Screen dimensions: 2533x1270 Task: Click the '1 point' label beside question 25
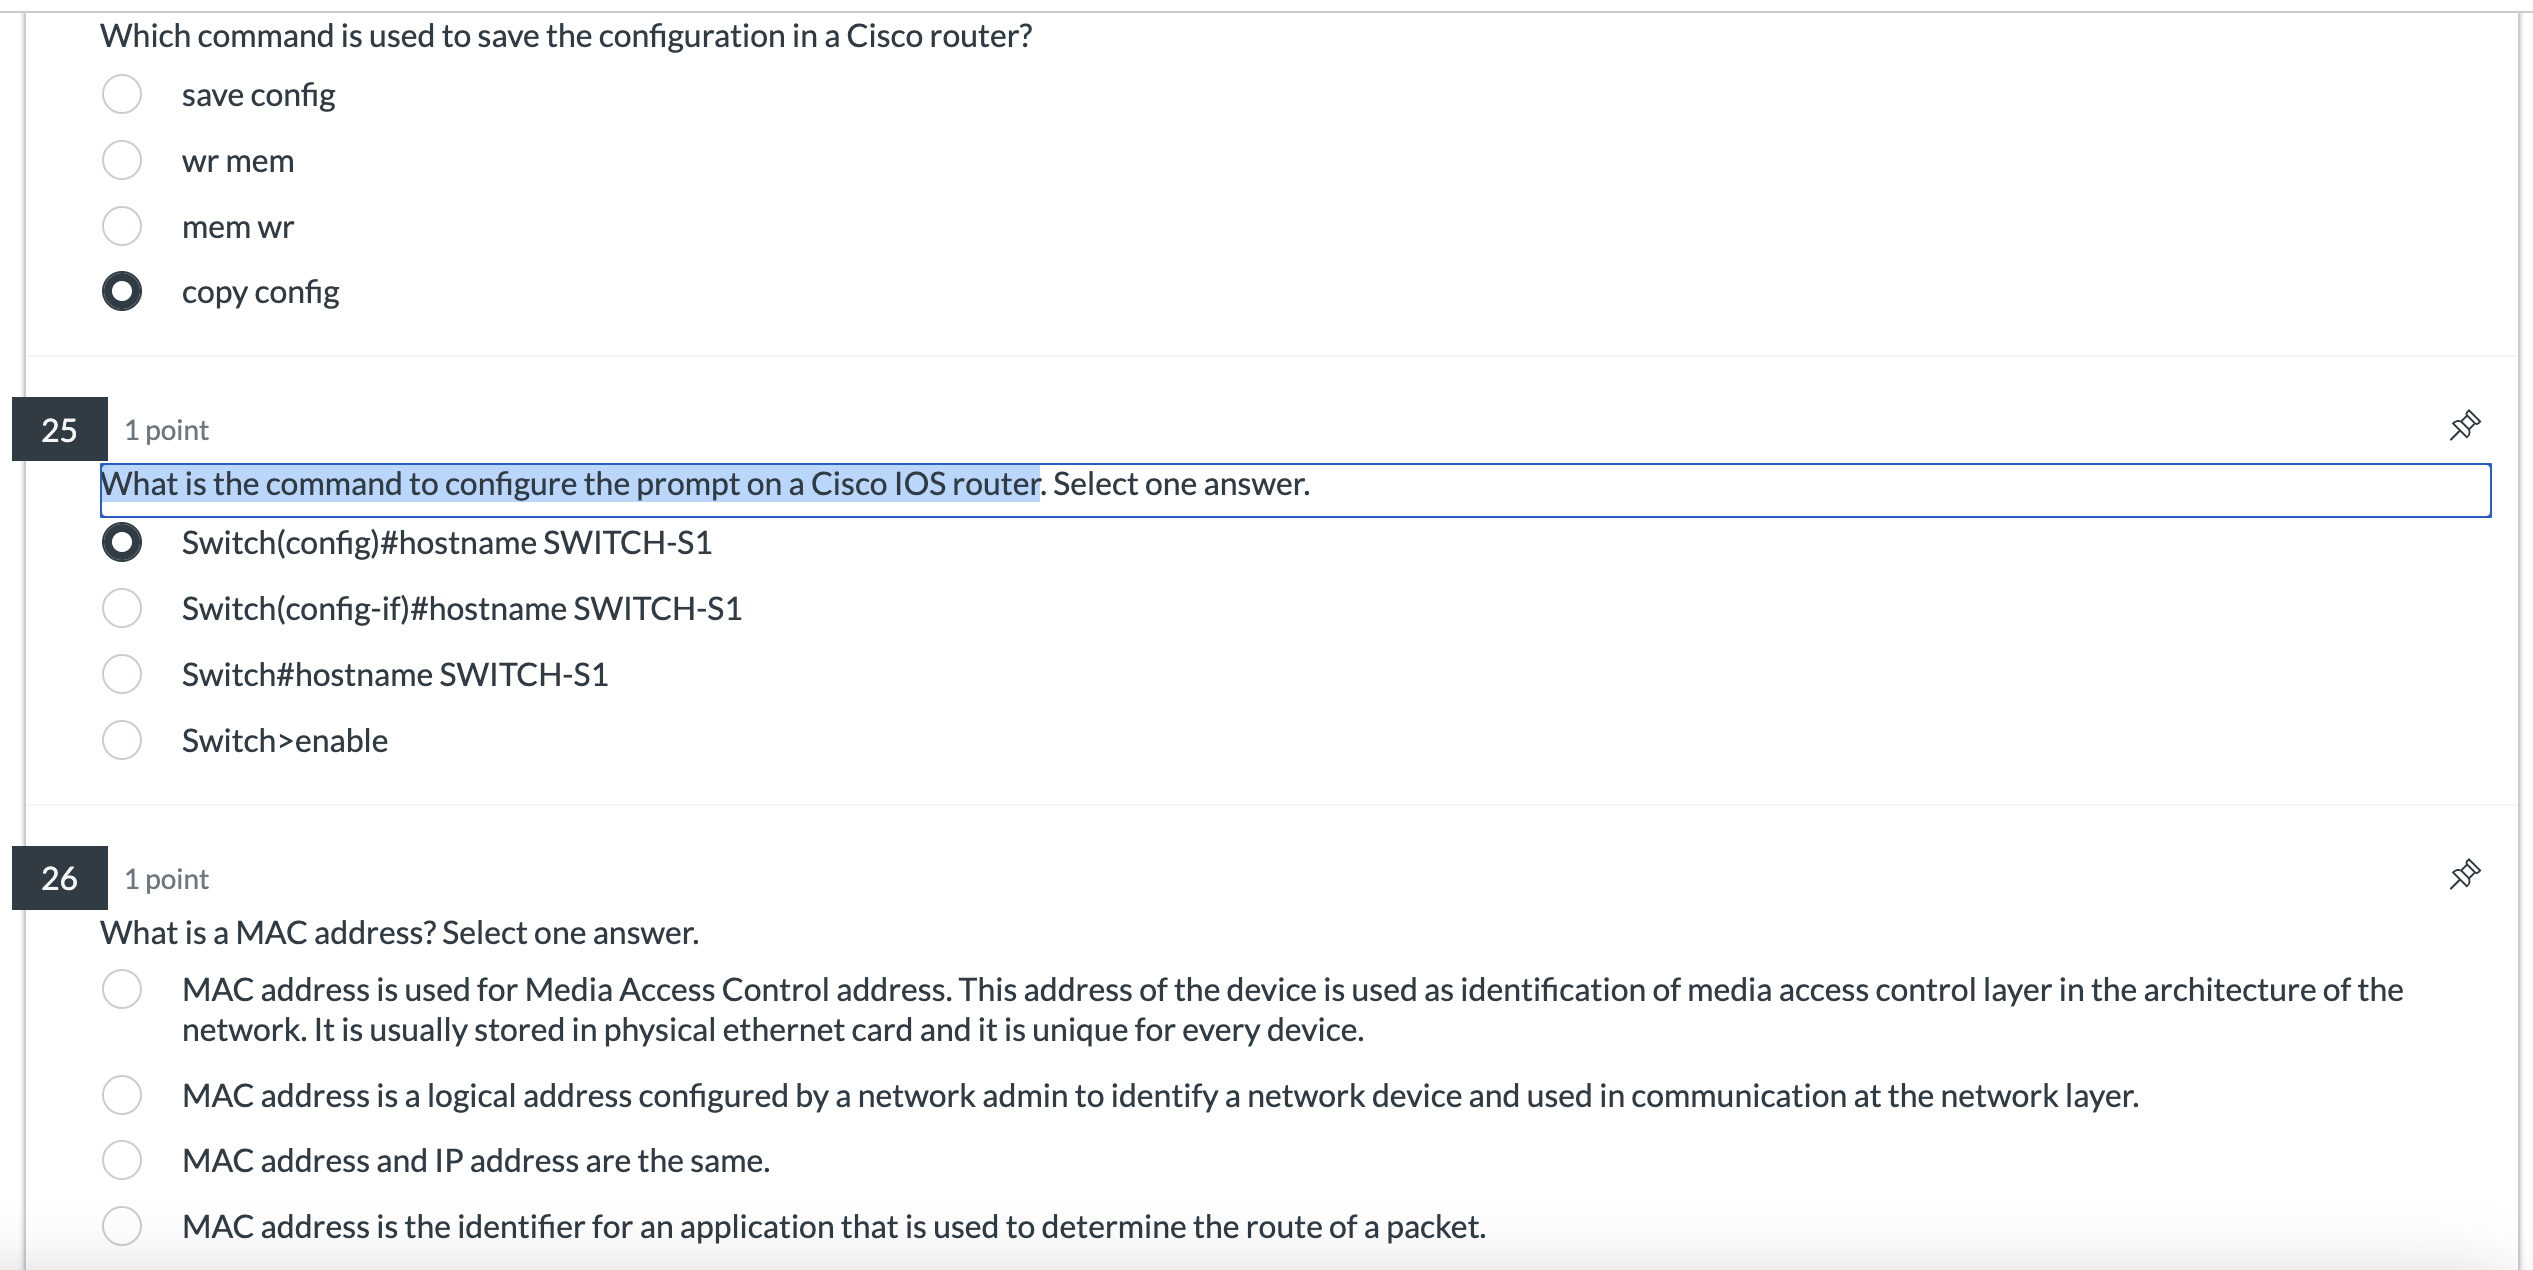click(165, 429)
